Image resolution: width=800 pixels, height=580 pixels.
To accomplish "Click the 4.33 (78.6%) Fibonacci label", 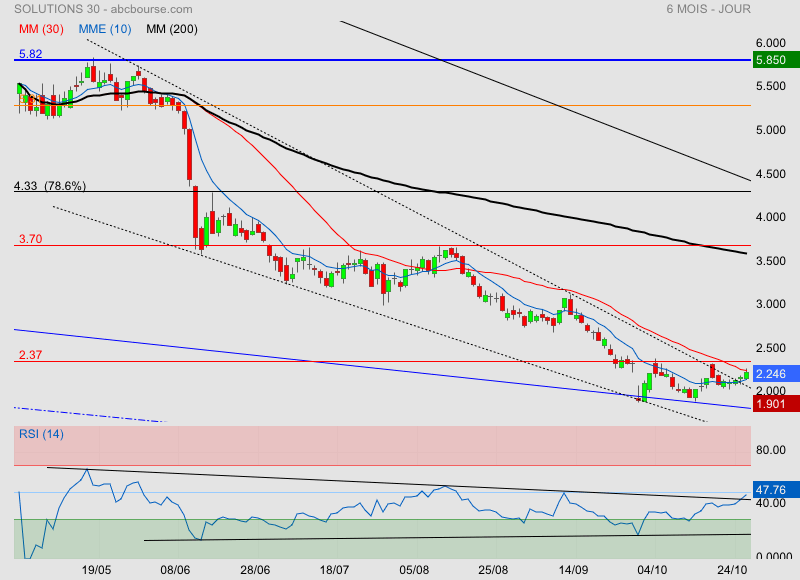I will tap(49, 186).
